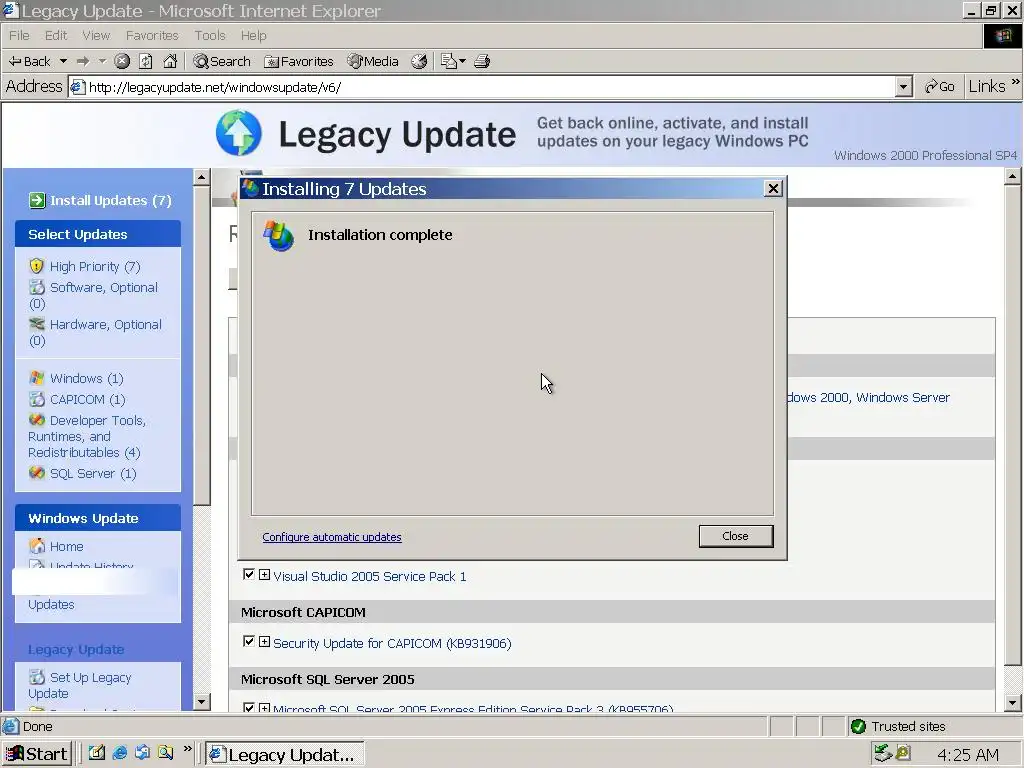Click the Go button beside address bar

point(940,86)
